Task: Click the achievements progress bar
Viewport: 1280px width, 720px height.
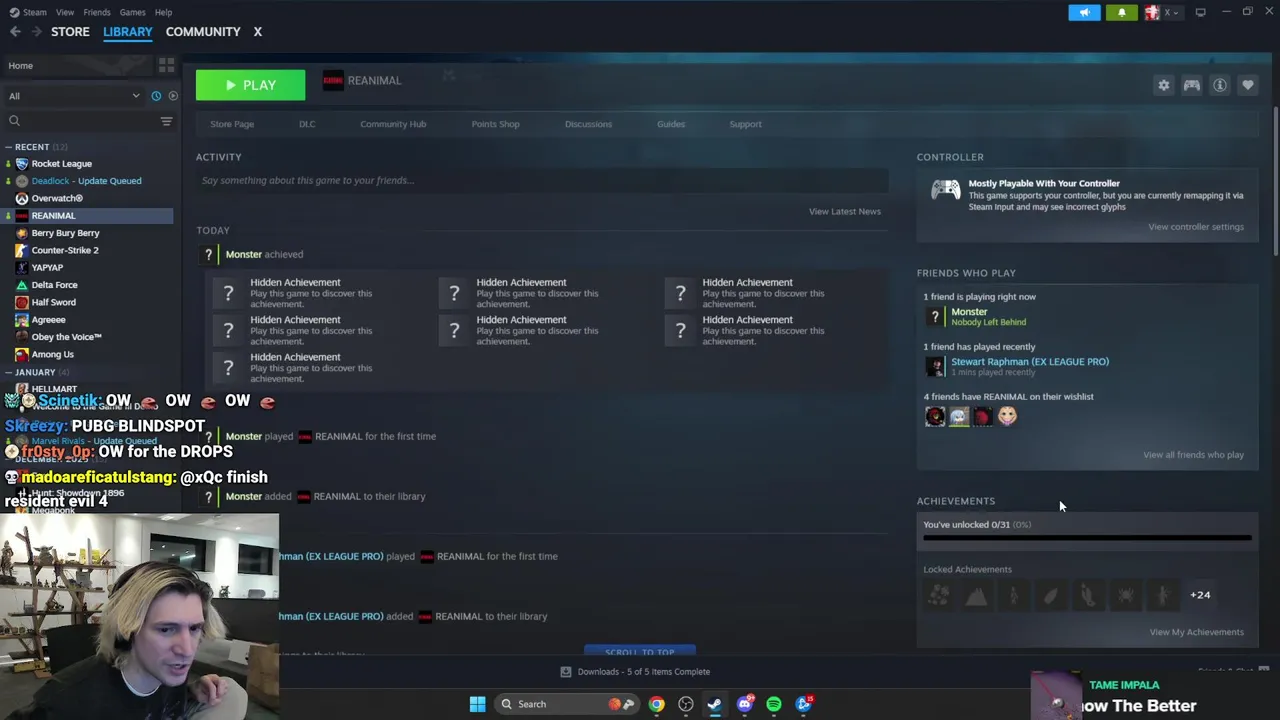Action: pos(1087,538)
